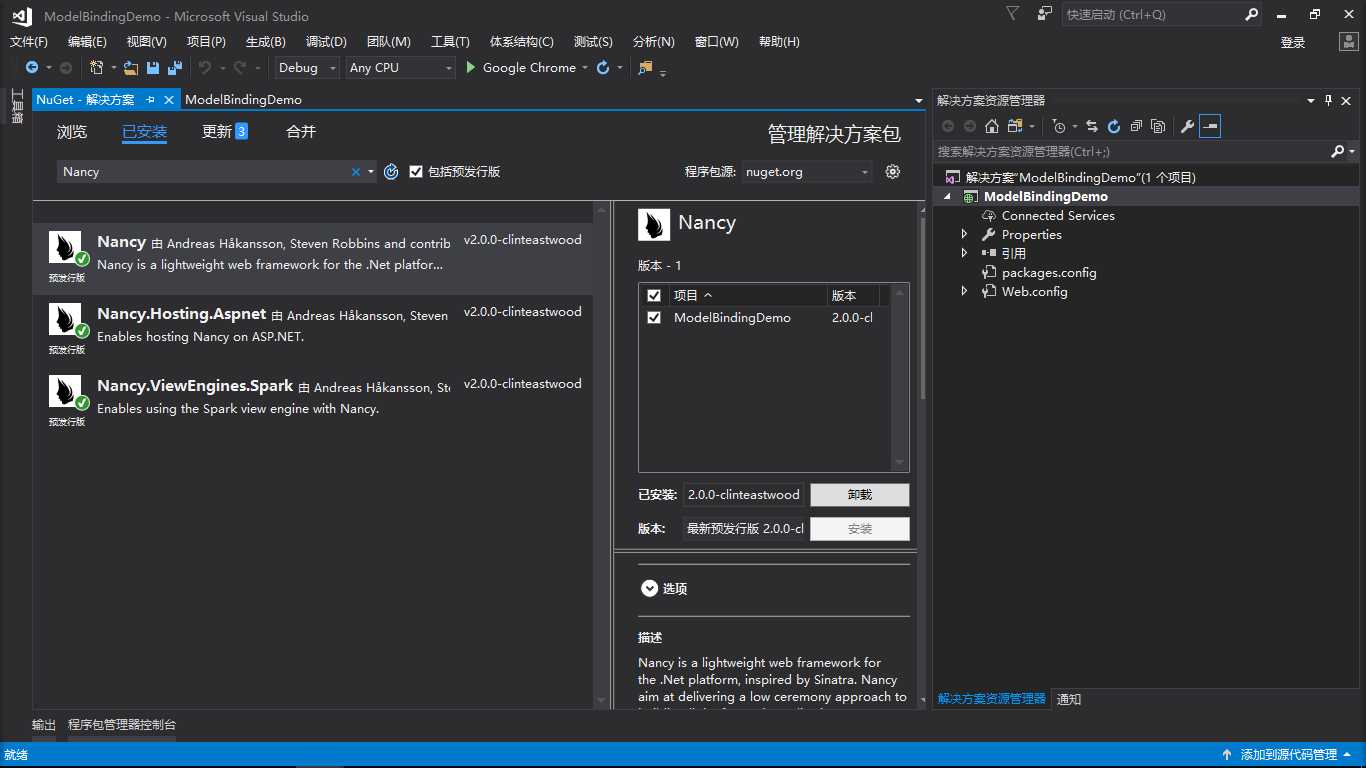Click the Find in Files toolbar icon
This screenshot has width=1366, height=768.
tap(645, 68)
